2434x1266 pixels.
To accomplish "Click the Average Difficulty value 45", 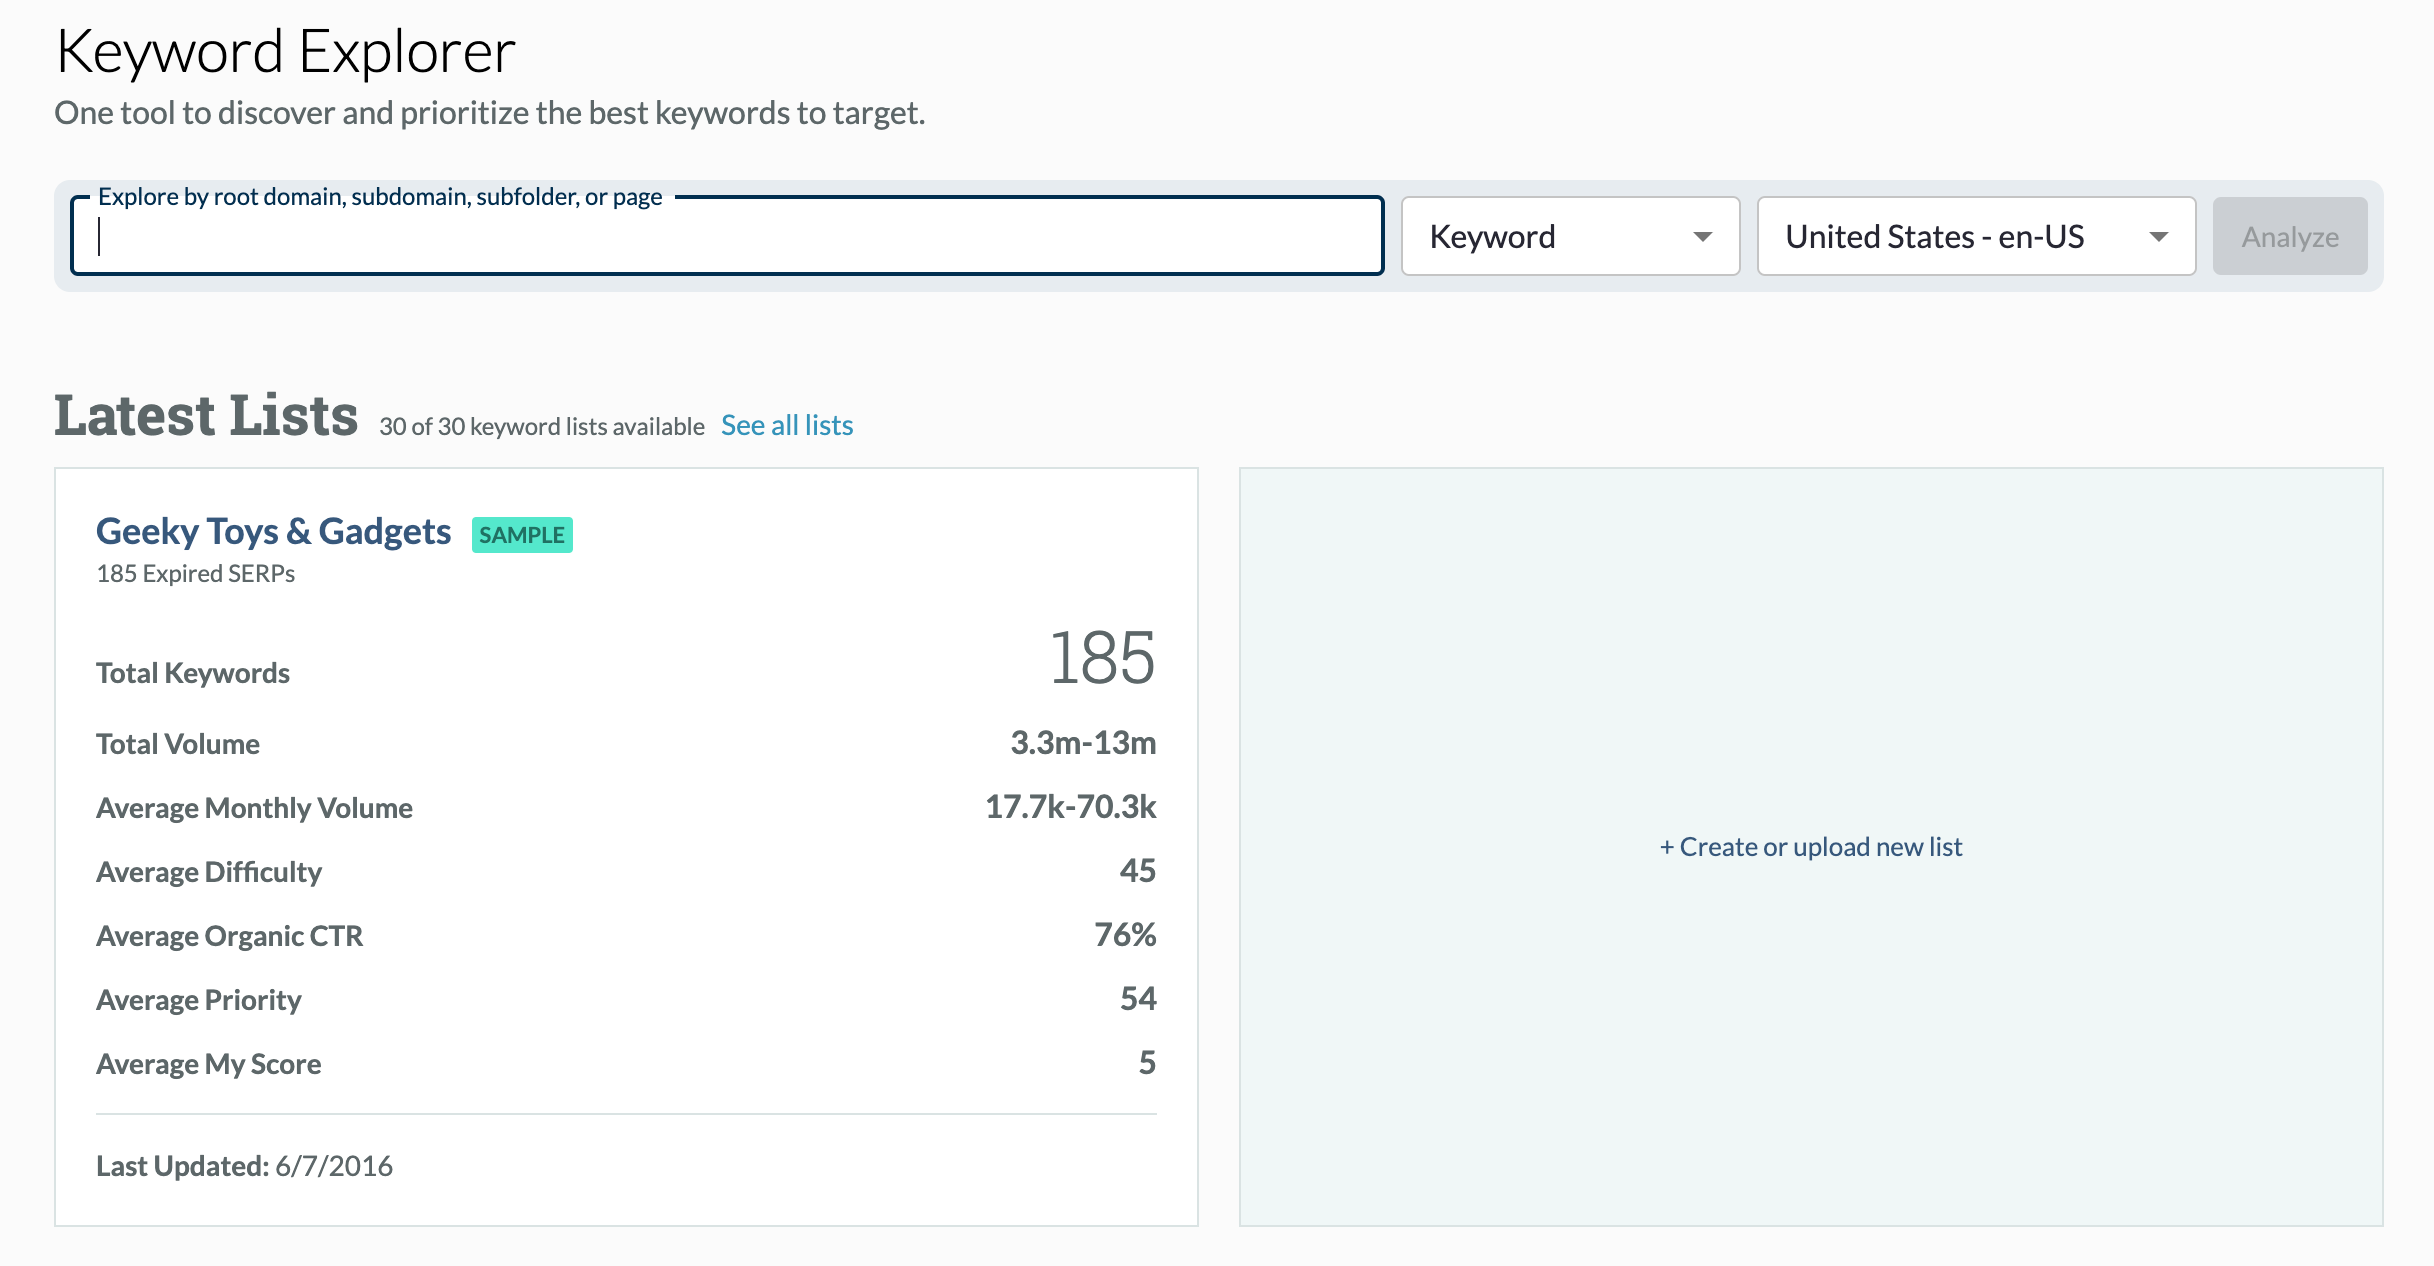I will point(1137,871).
